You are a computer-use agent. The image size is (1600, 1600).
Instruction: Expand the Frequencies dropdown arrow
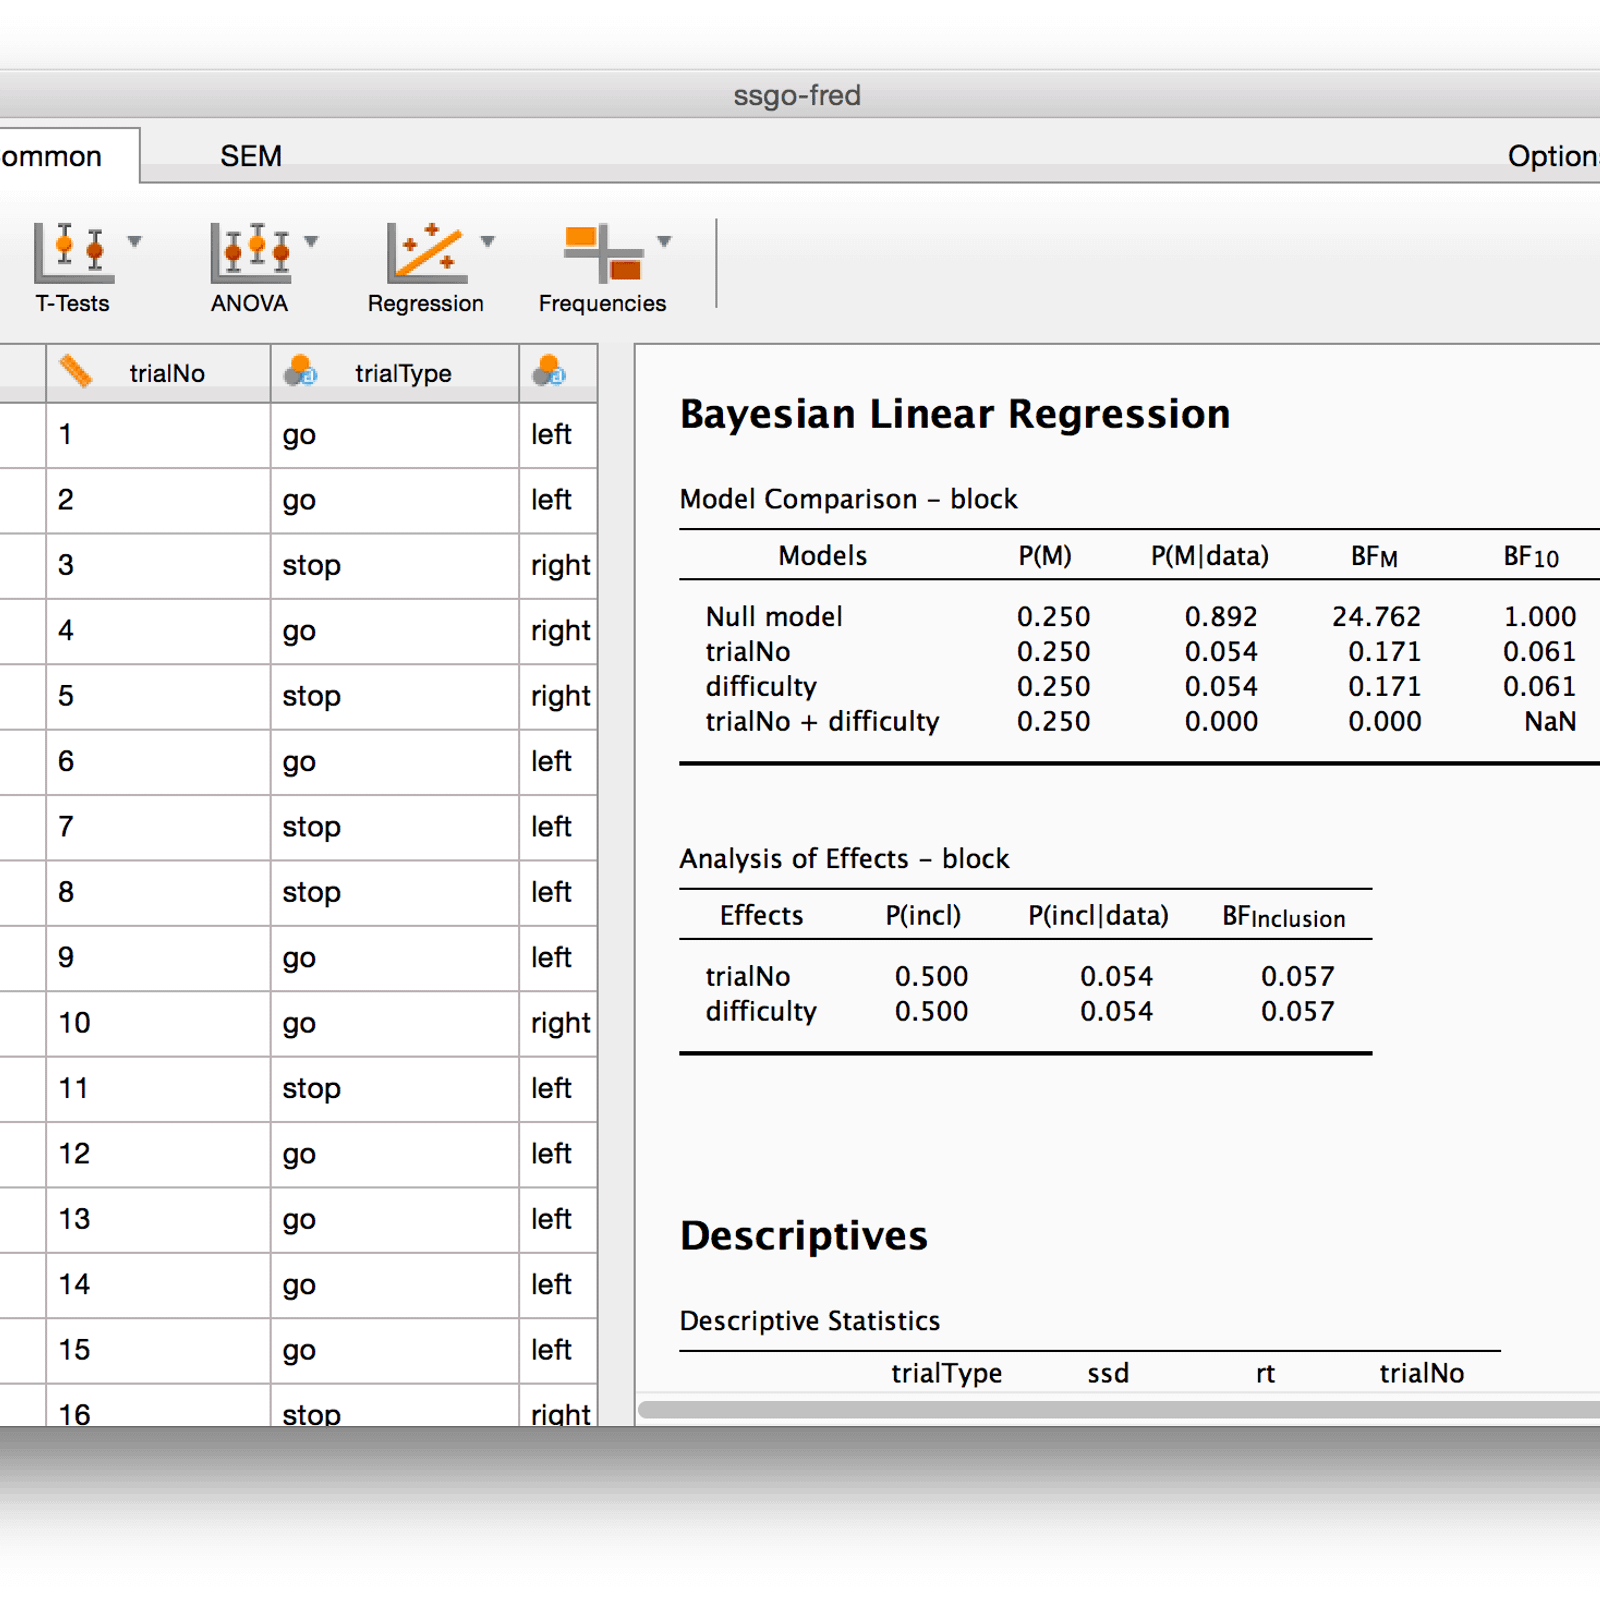coord(664,241)
